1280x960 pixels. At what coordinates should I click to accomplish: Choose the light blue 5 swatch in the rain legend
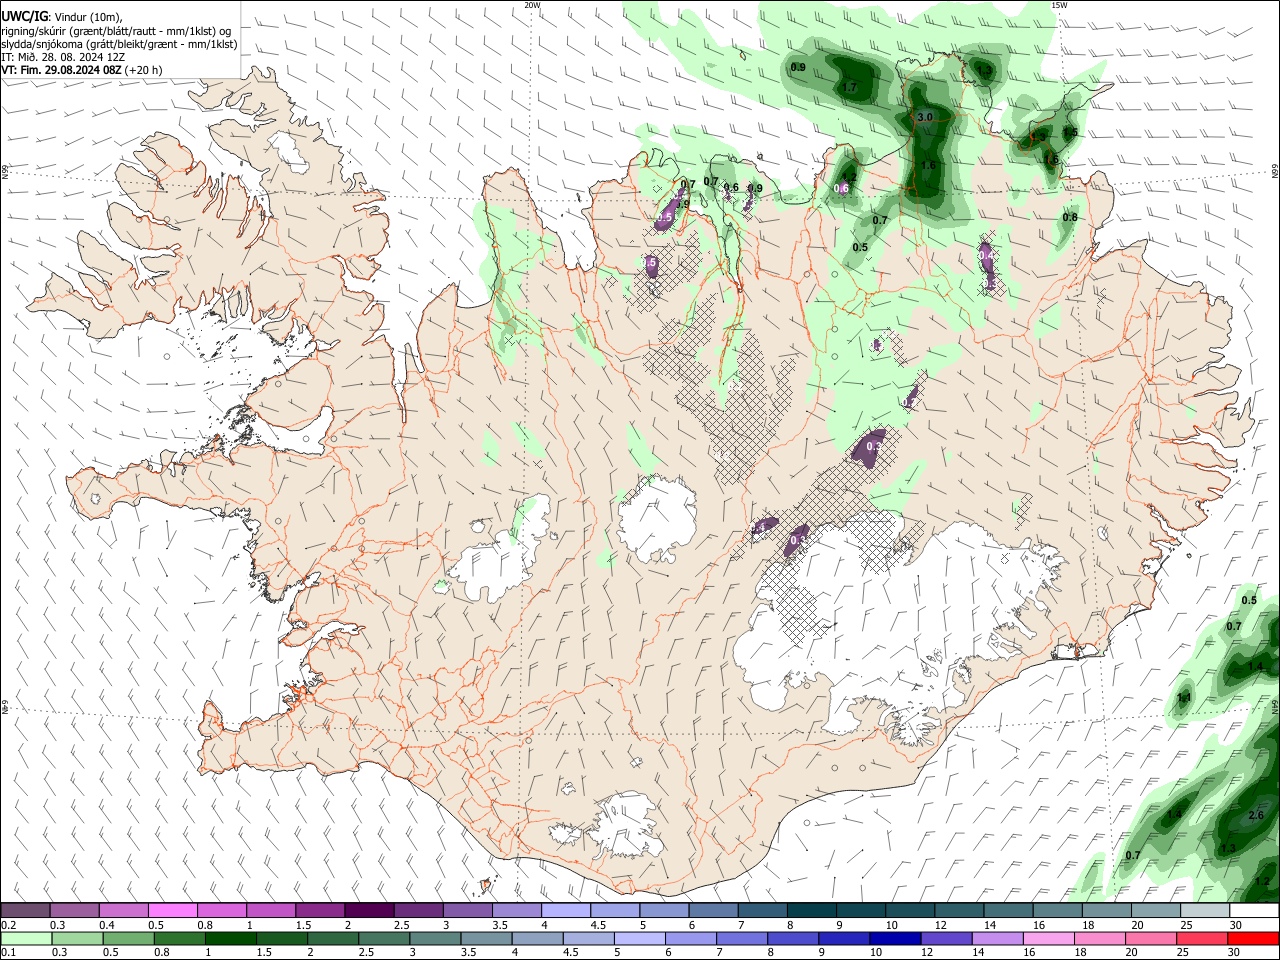tap(639, 938)
